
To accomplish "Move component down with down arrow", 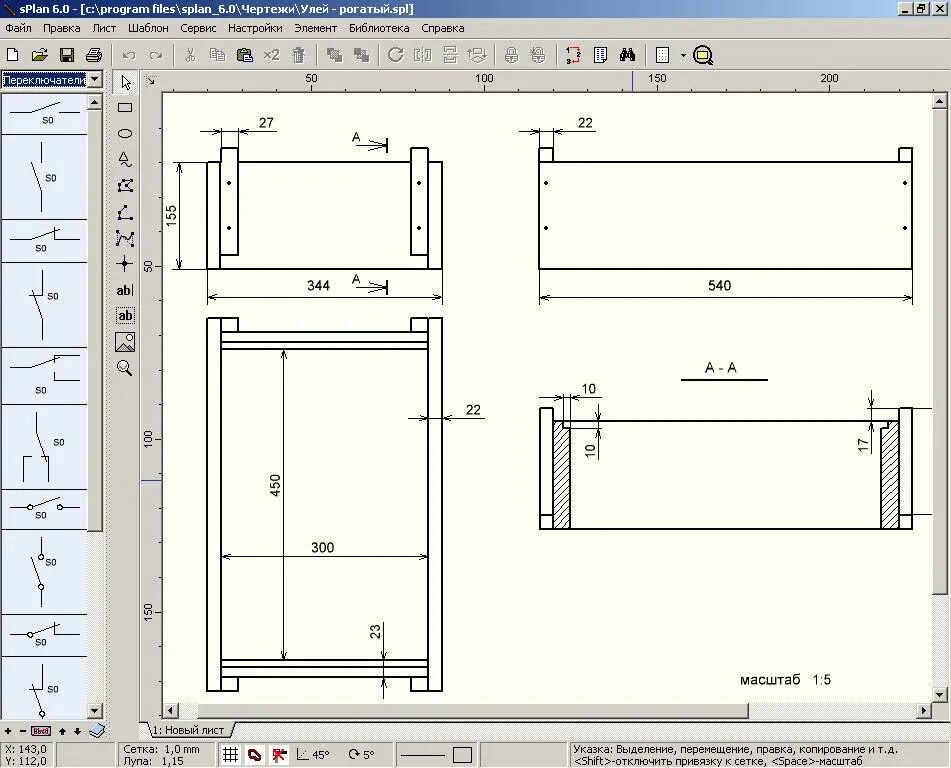I will click(x=77, y=731).
